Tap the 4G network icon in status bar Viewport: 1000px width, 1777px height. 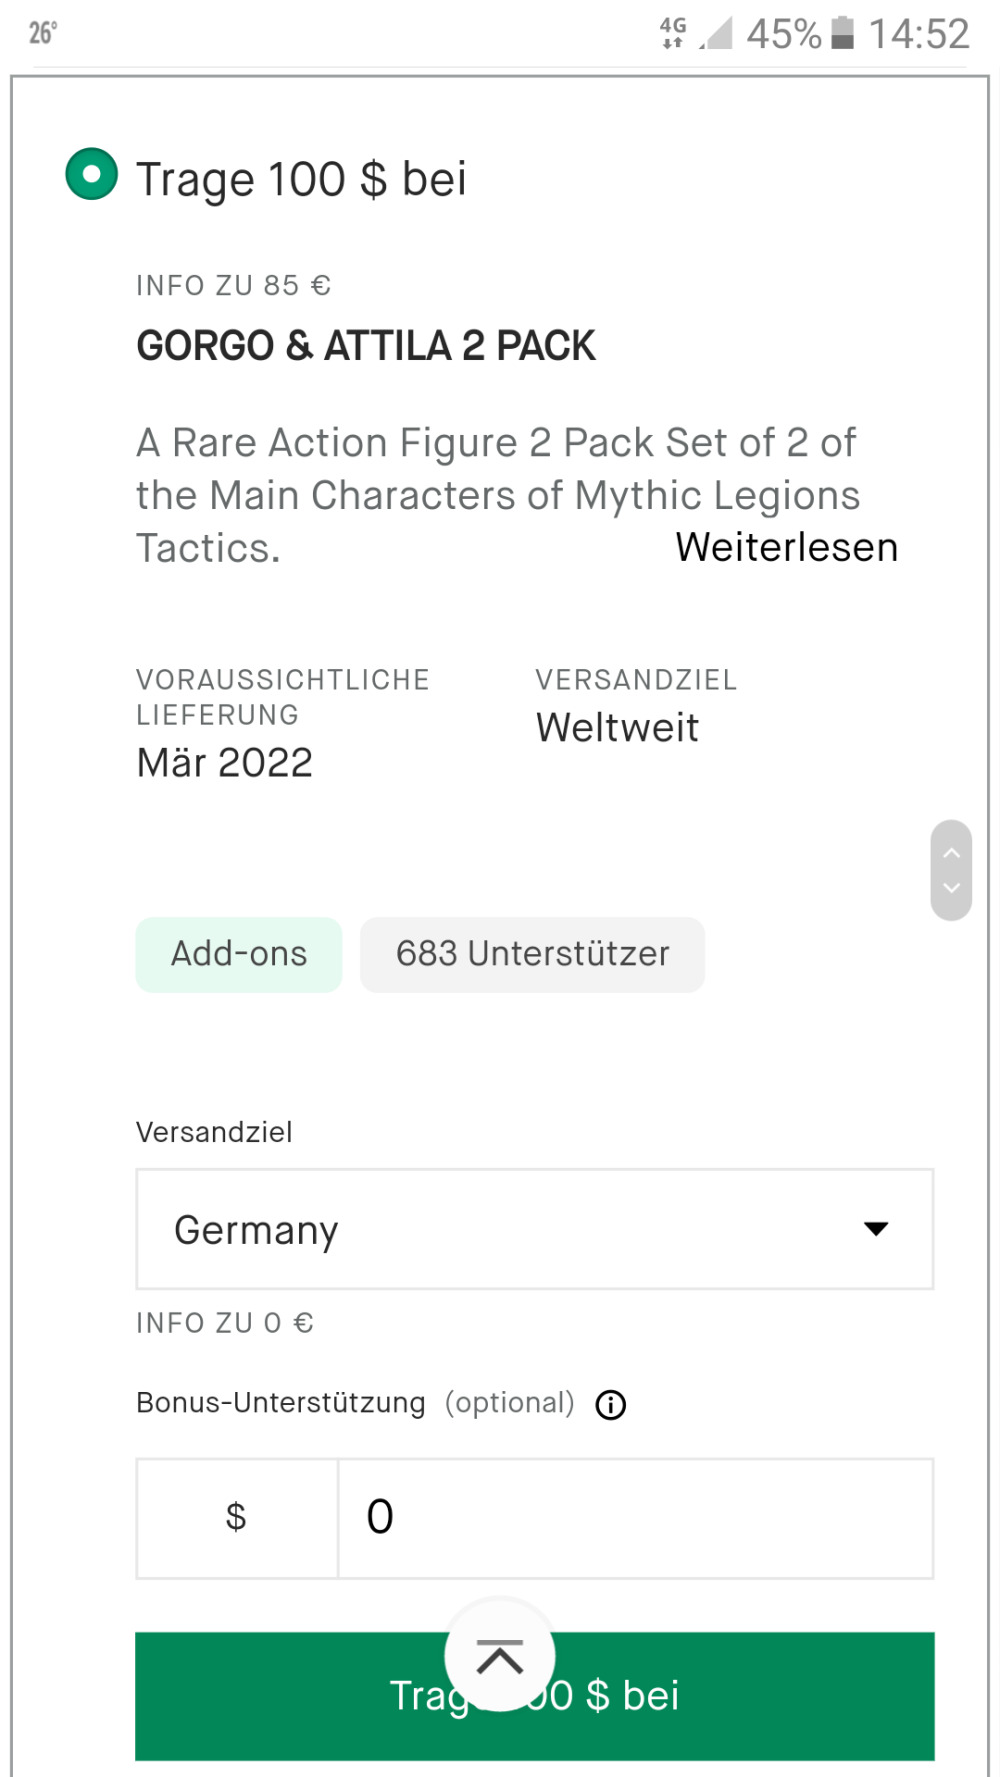673,33
